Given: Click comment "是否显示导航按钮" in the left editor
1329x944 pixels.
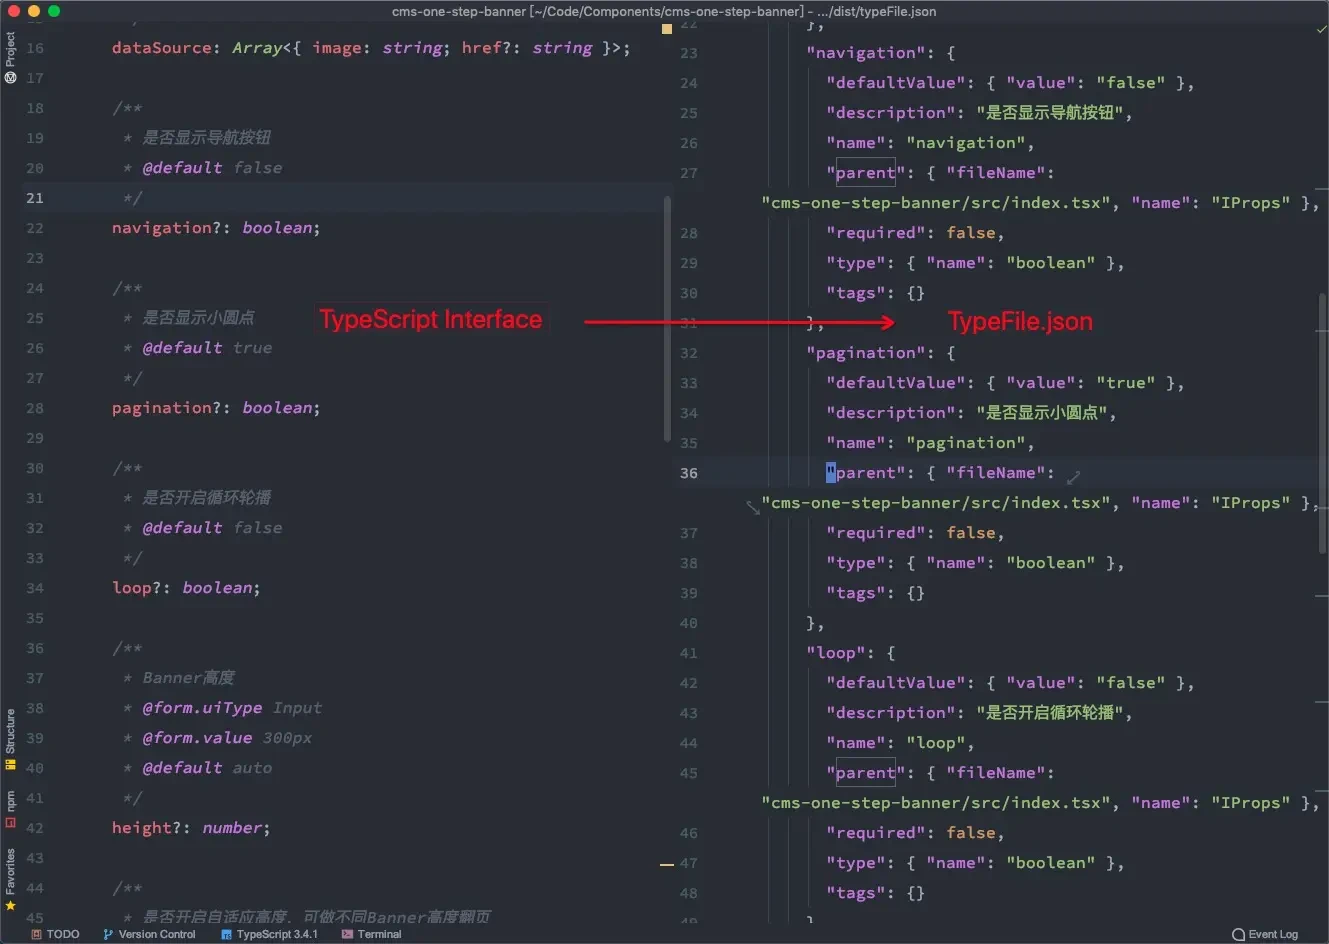Looking at the screenshot, I should tap(206, 138).
